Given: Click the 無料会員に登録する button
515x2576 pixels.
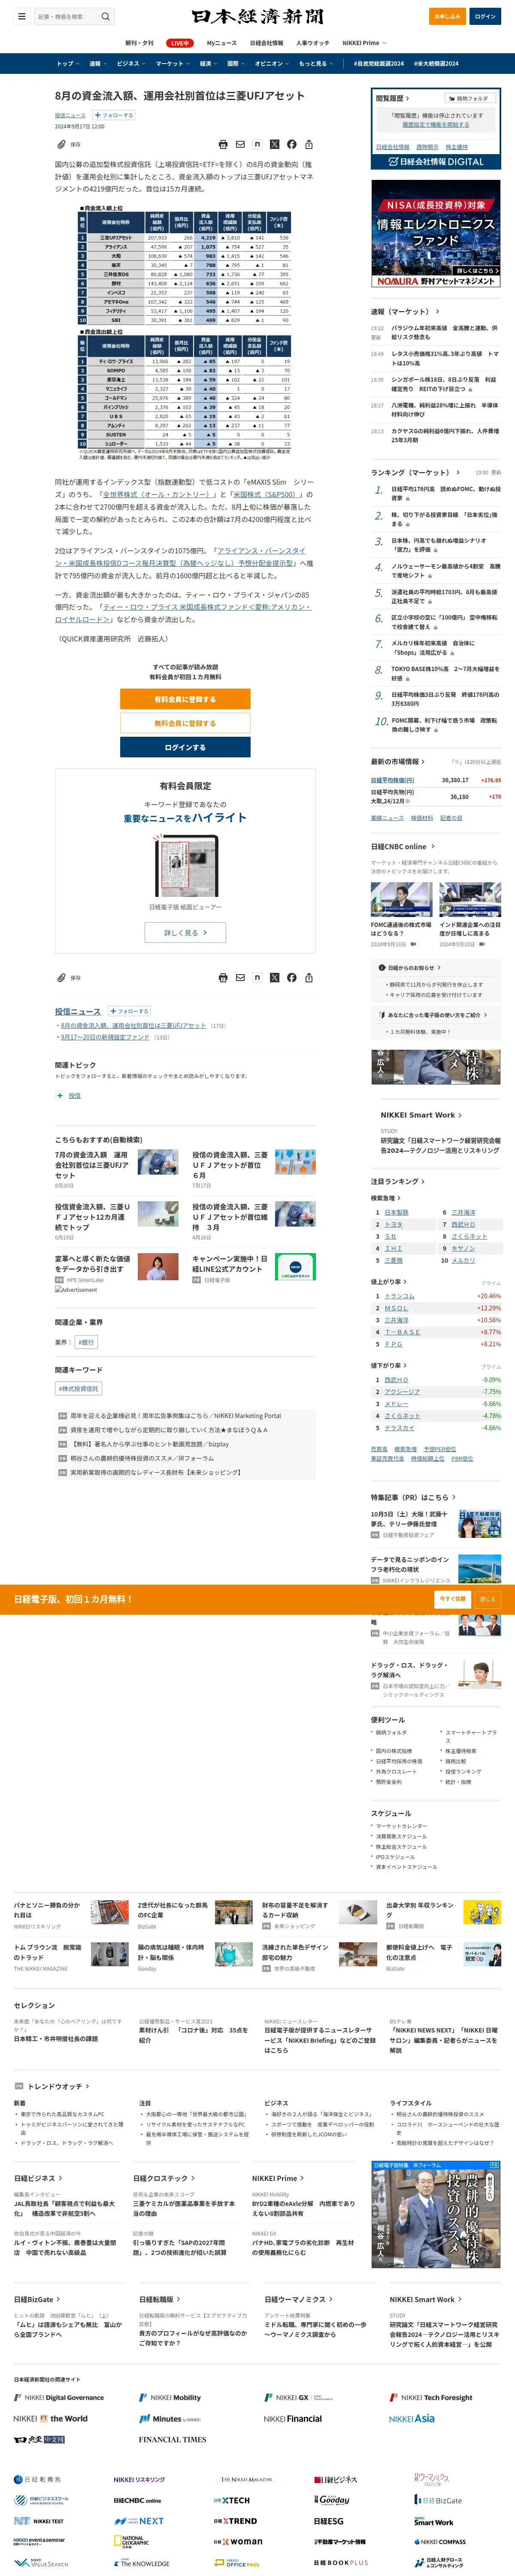Looking at the screenshot, I should click(185, 723).
